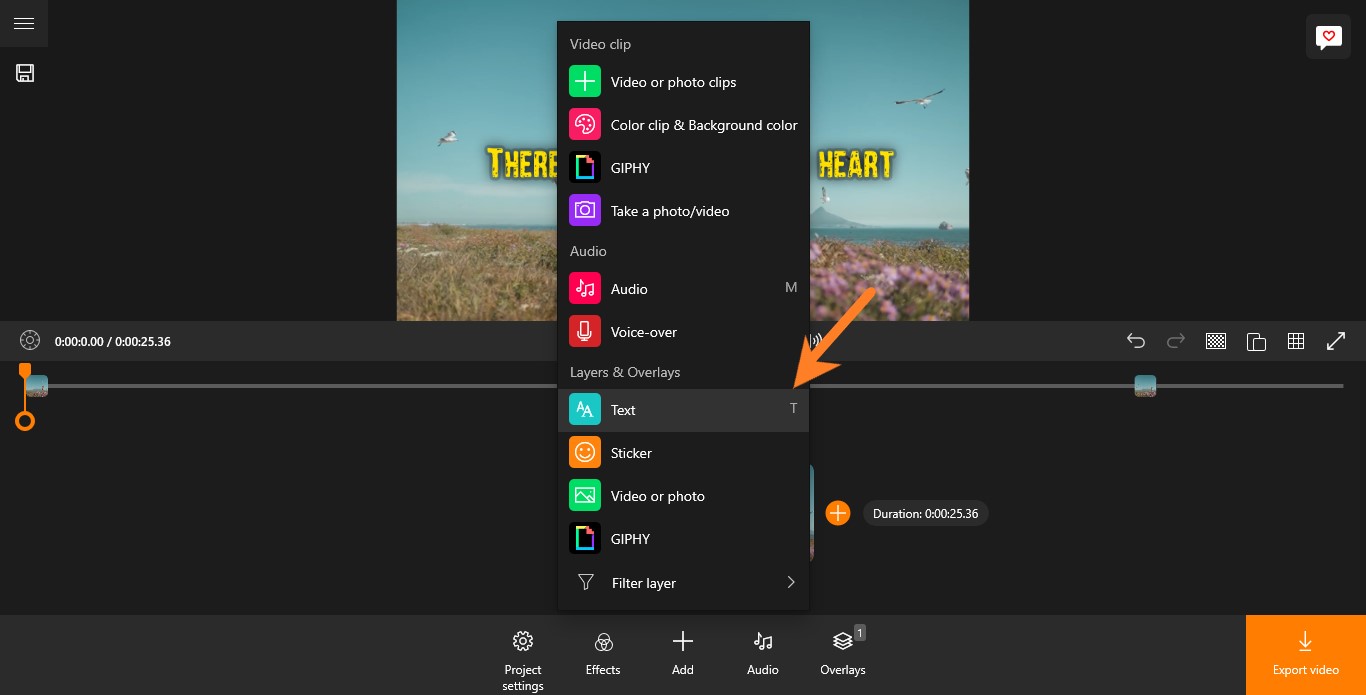The width and height of the screenshot is (1366, 695).
Task: Toggle the checkerboard transparency icon
Action: 1216,341
